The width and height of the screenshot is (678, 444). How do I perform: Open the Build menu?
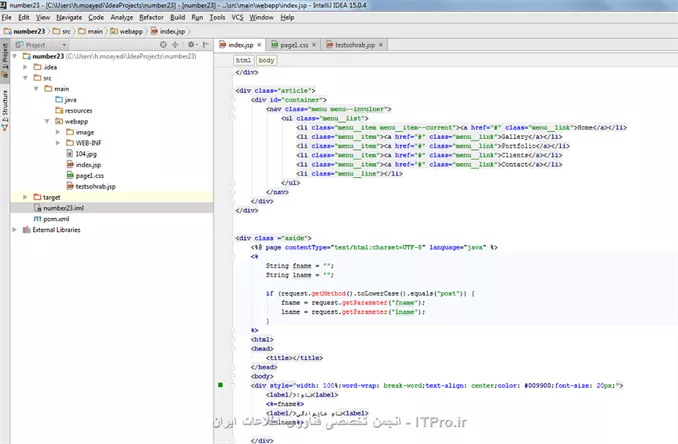coord(177,17)
